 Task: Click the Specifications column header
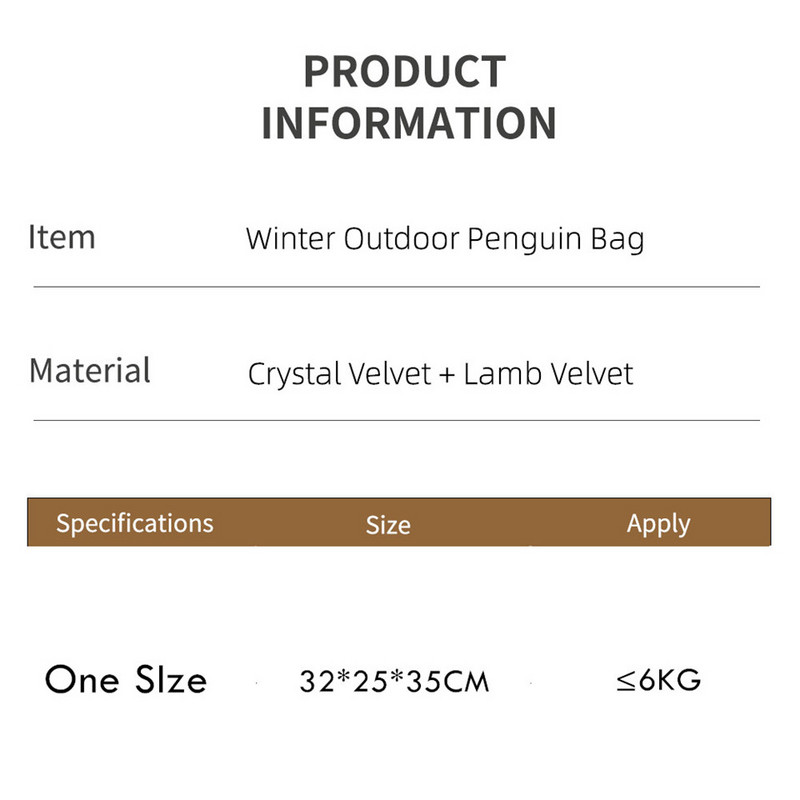(x=135, y=523)
